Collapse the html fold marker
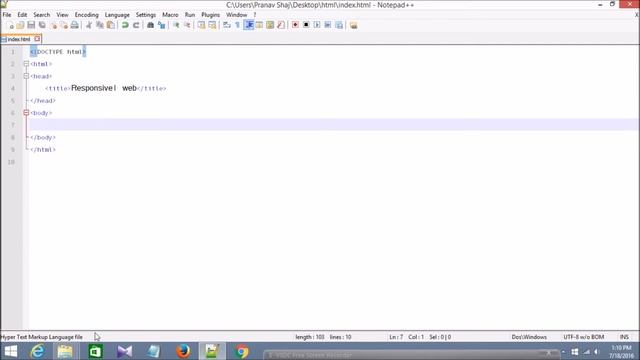This screenshot has width=640, height=360. [26, 64]
